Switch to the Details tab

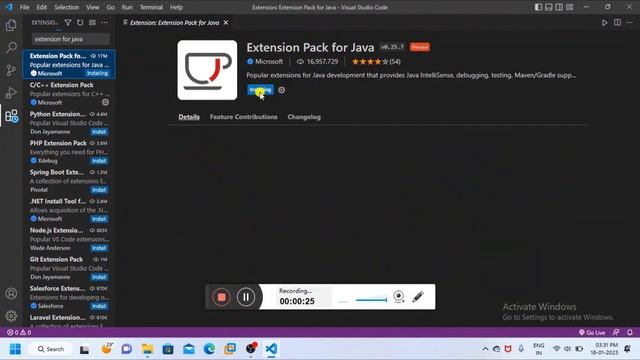189,117
